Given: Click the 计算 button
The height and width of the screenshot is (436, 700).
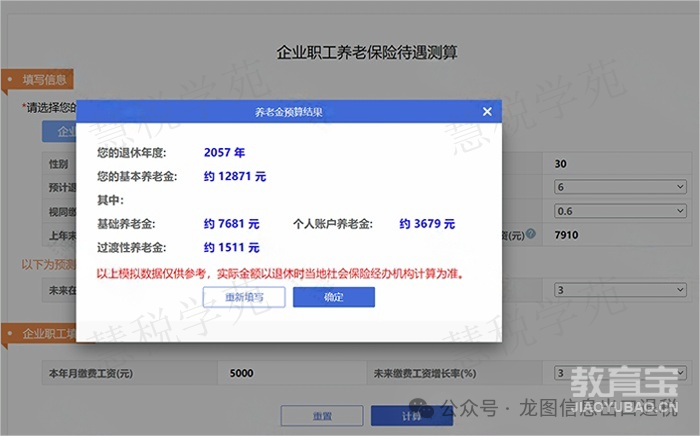Looking at the screenshot, I should pos(412,416).
